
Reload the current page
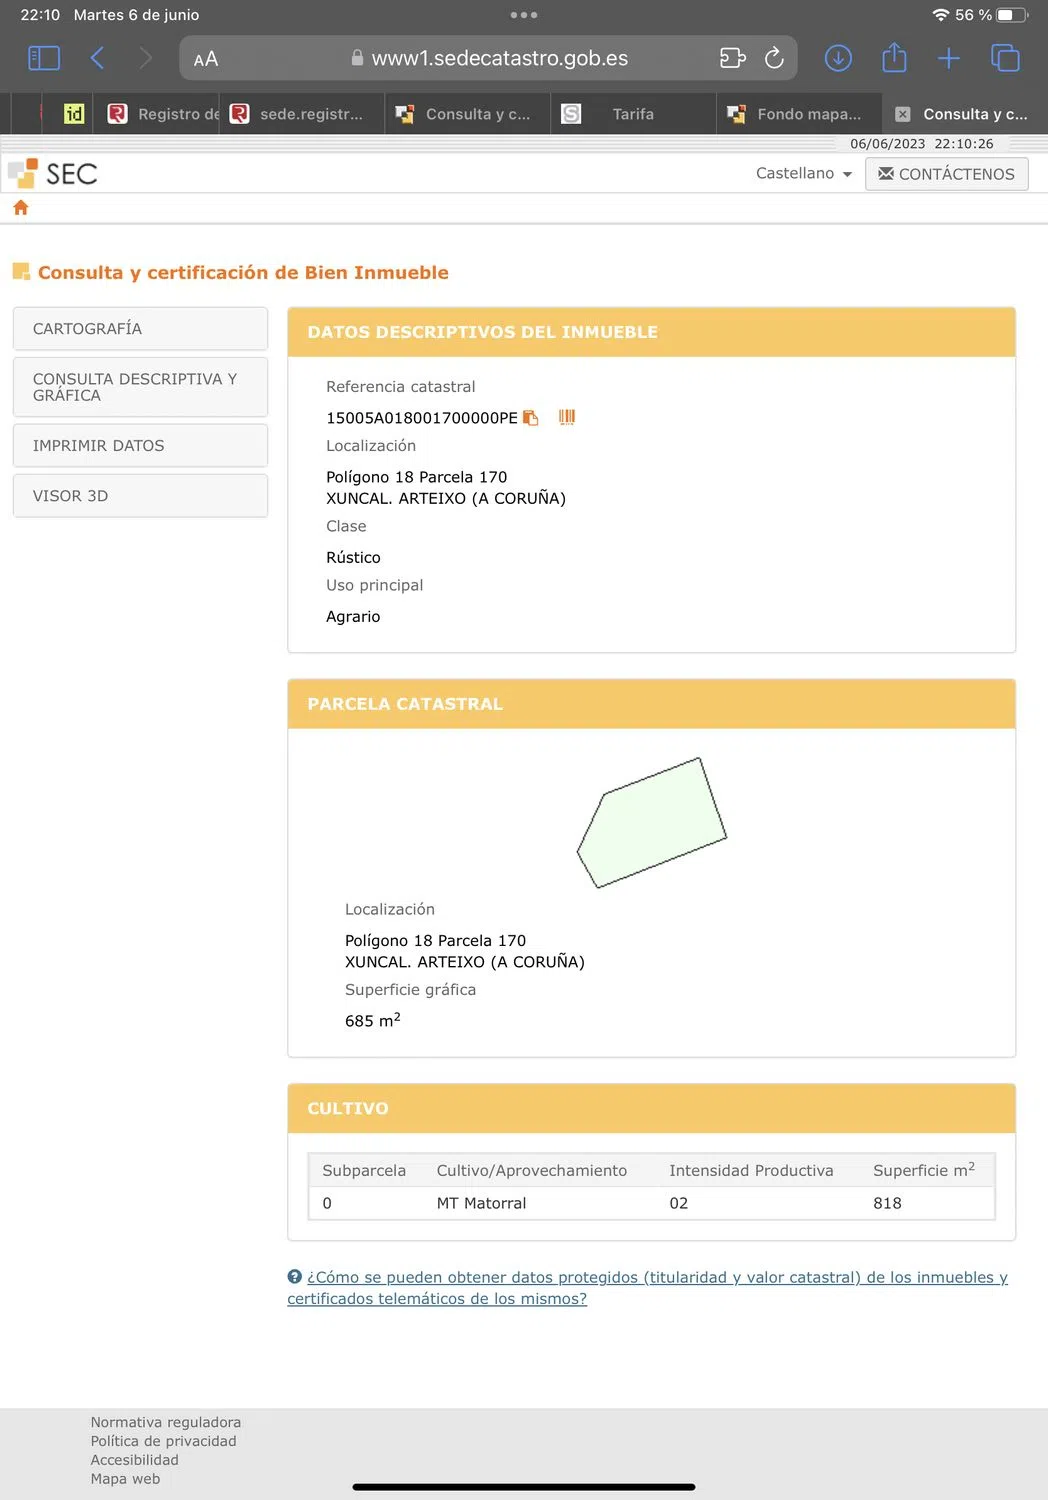tap(774, 58)
